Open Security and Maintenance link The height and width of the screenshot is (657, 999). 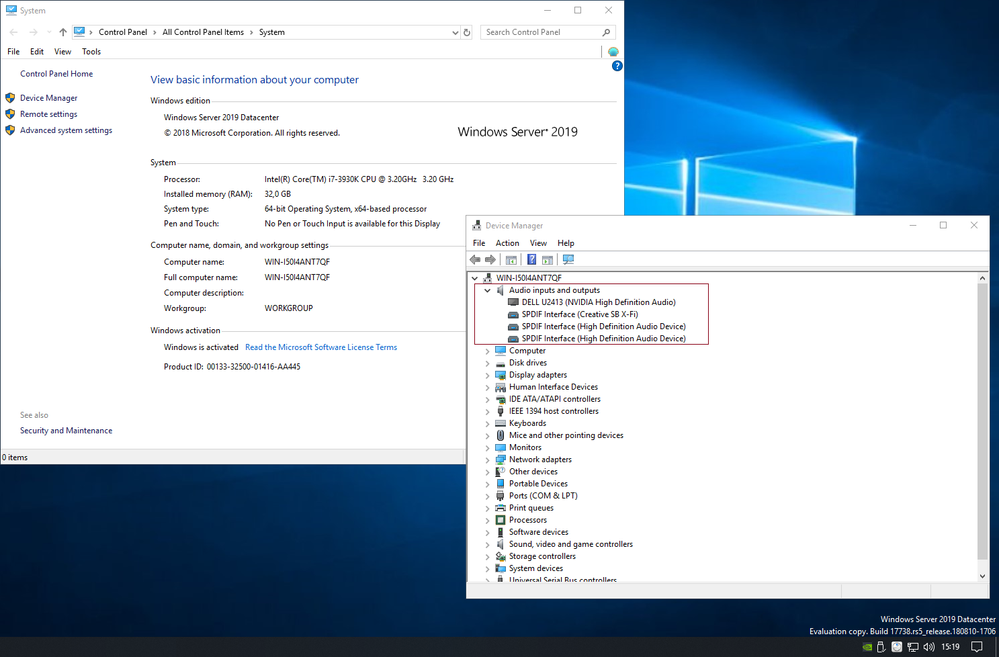coord(66,431)
